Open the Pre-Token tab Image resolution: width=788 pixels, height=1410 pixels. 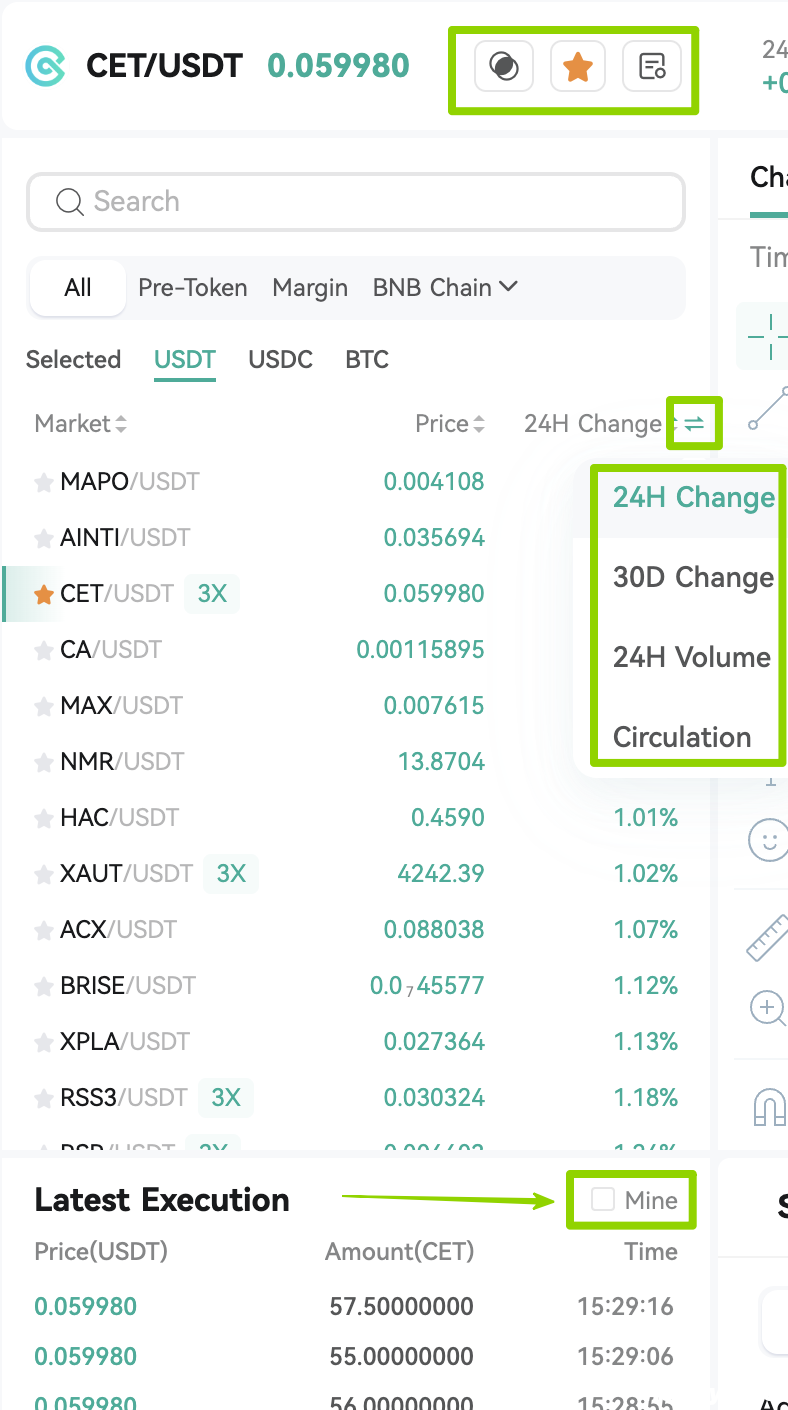click(193, 288)
